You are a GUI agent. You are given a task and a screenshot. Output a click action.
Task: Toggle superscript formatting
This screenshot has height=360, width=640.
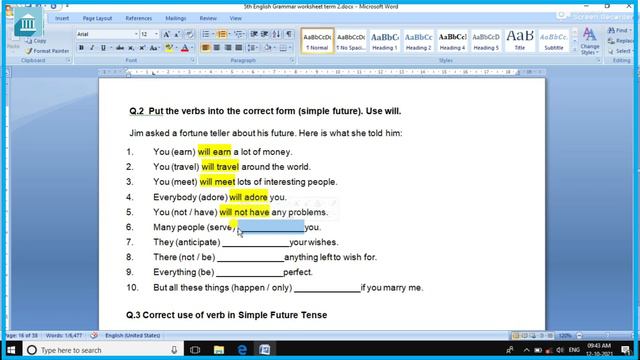pos(142,48)
